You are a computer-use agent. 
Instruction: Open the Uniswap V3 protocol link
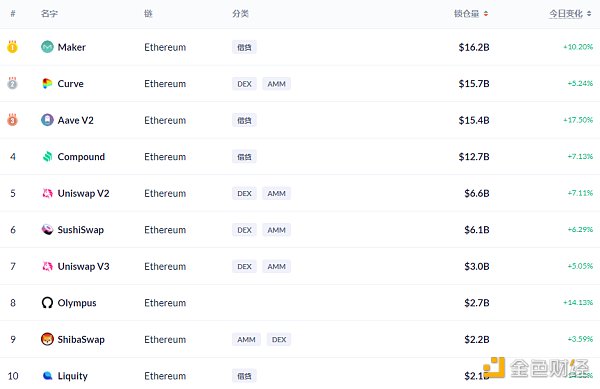coord(83,266)
